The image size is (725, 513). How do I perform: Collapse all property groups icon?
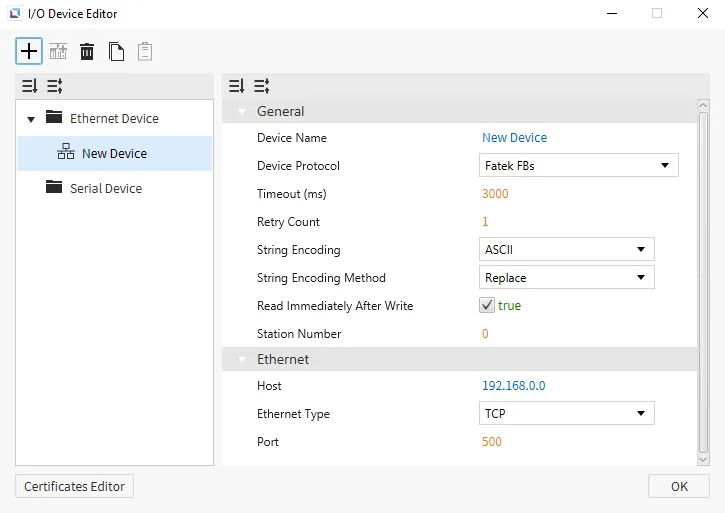236,86
